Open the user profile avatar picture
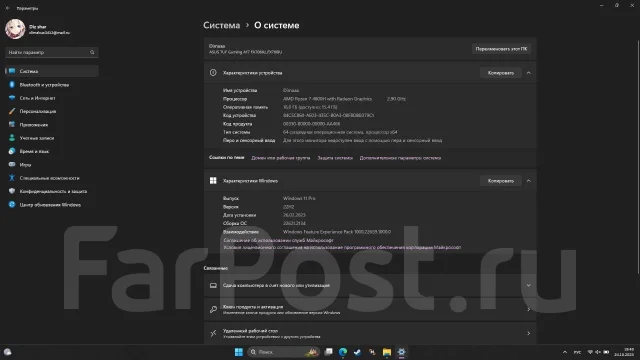 15,29
